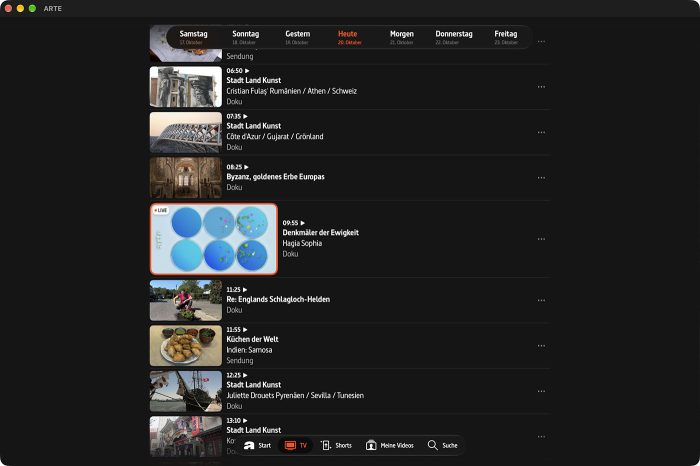Open the Küchen der Welt title

pyautogui.click(x=252, y=339)
